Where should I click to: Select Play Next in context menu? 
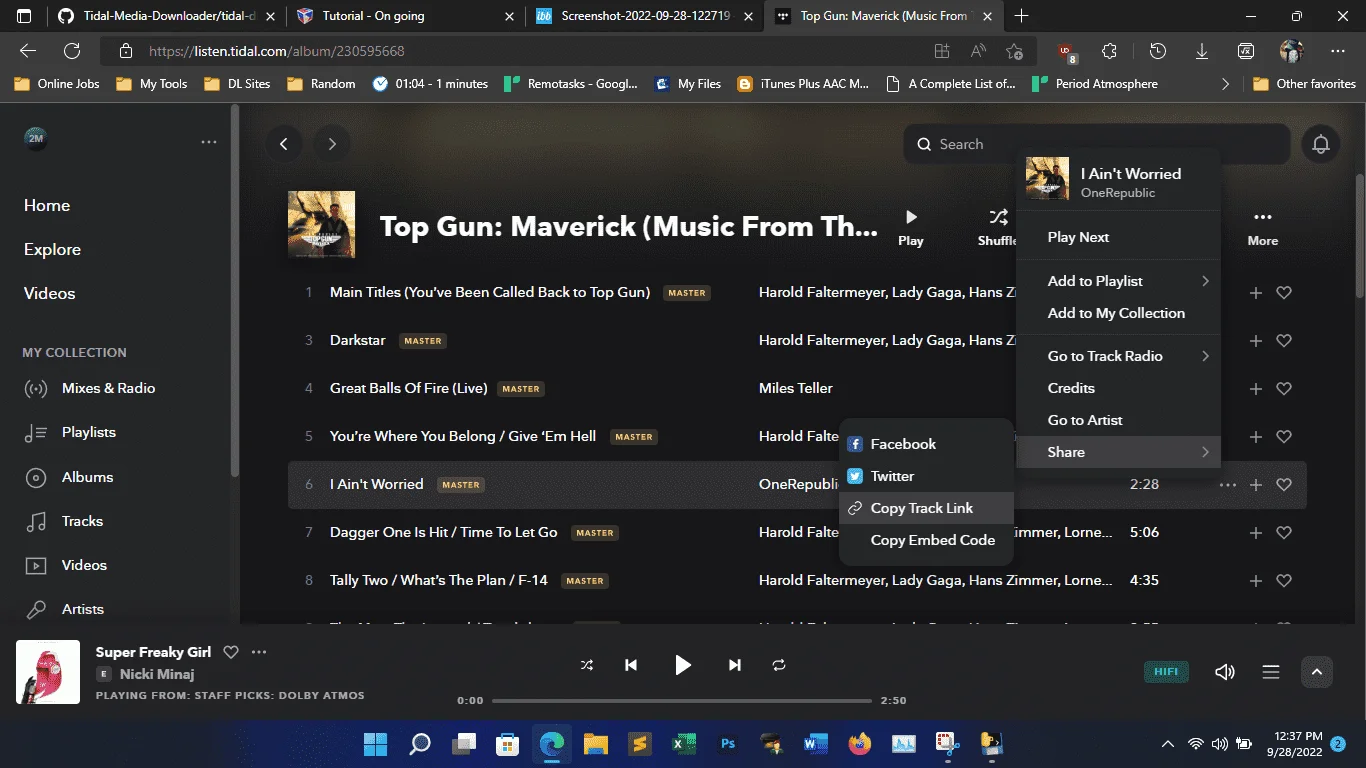click(x=1119, y=237)
